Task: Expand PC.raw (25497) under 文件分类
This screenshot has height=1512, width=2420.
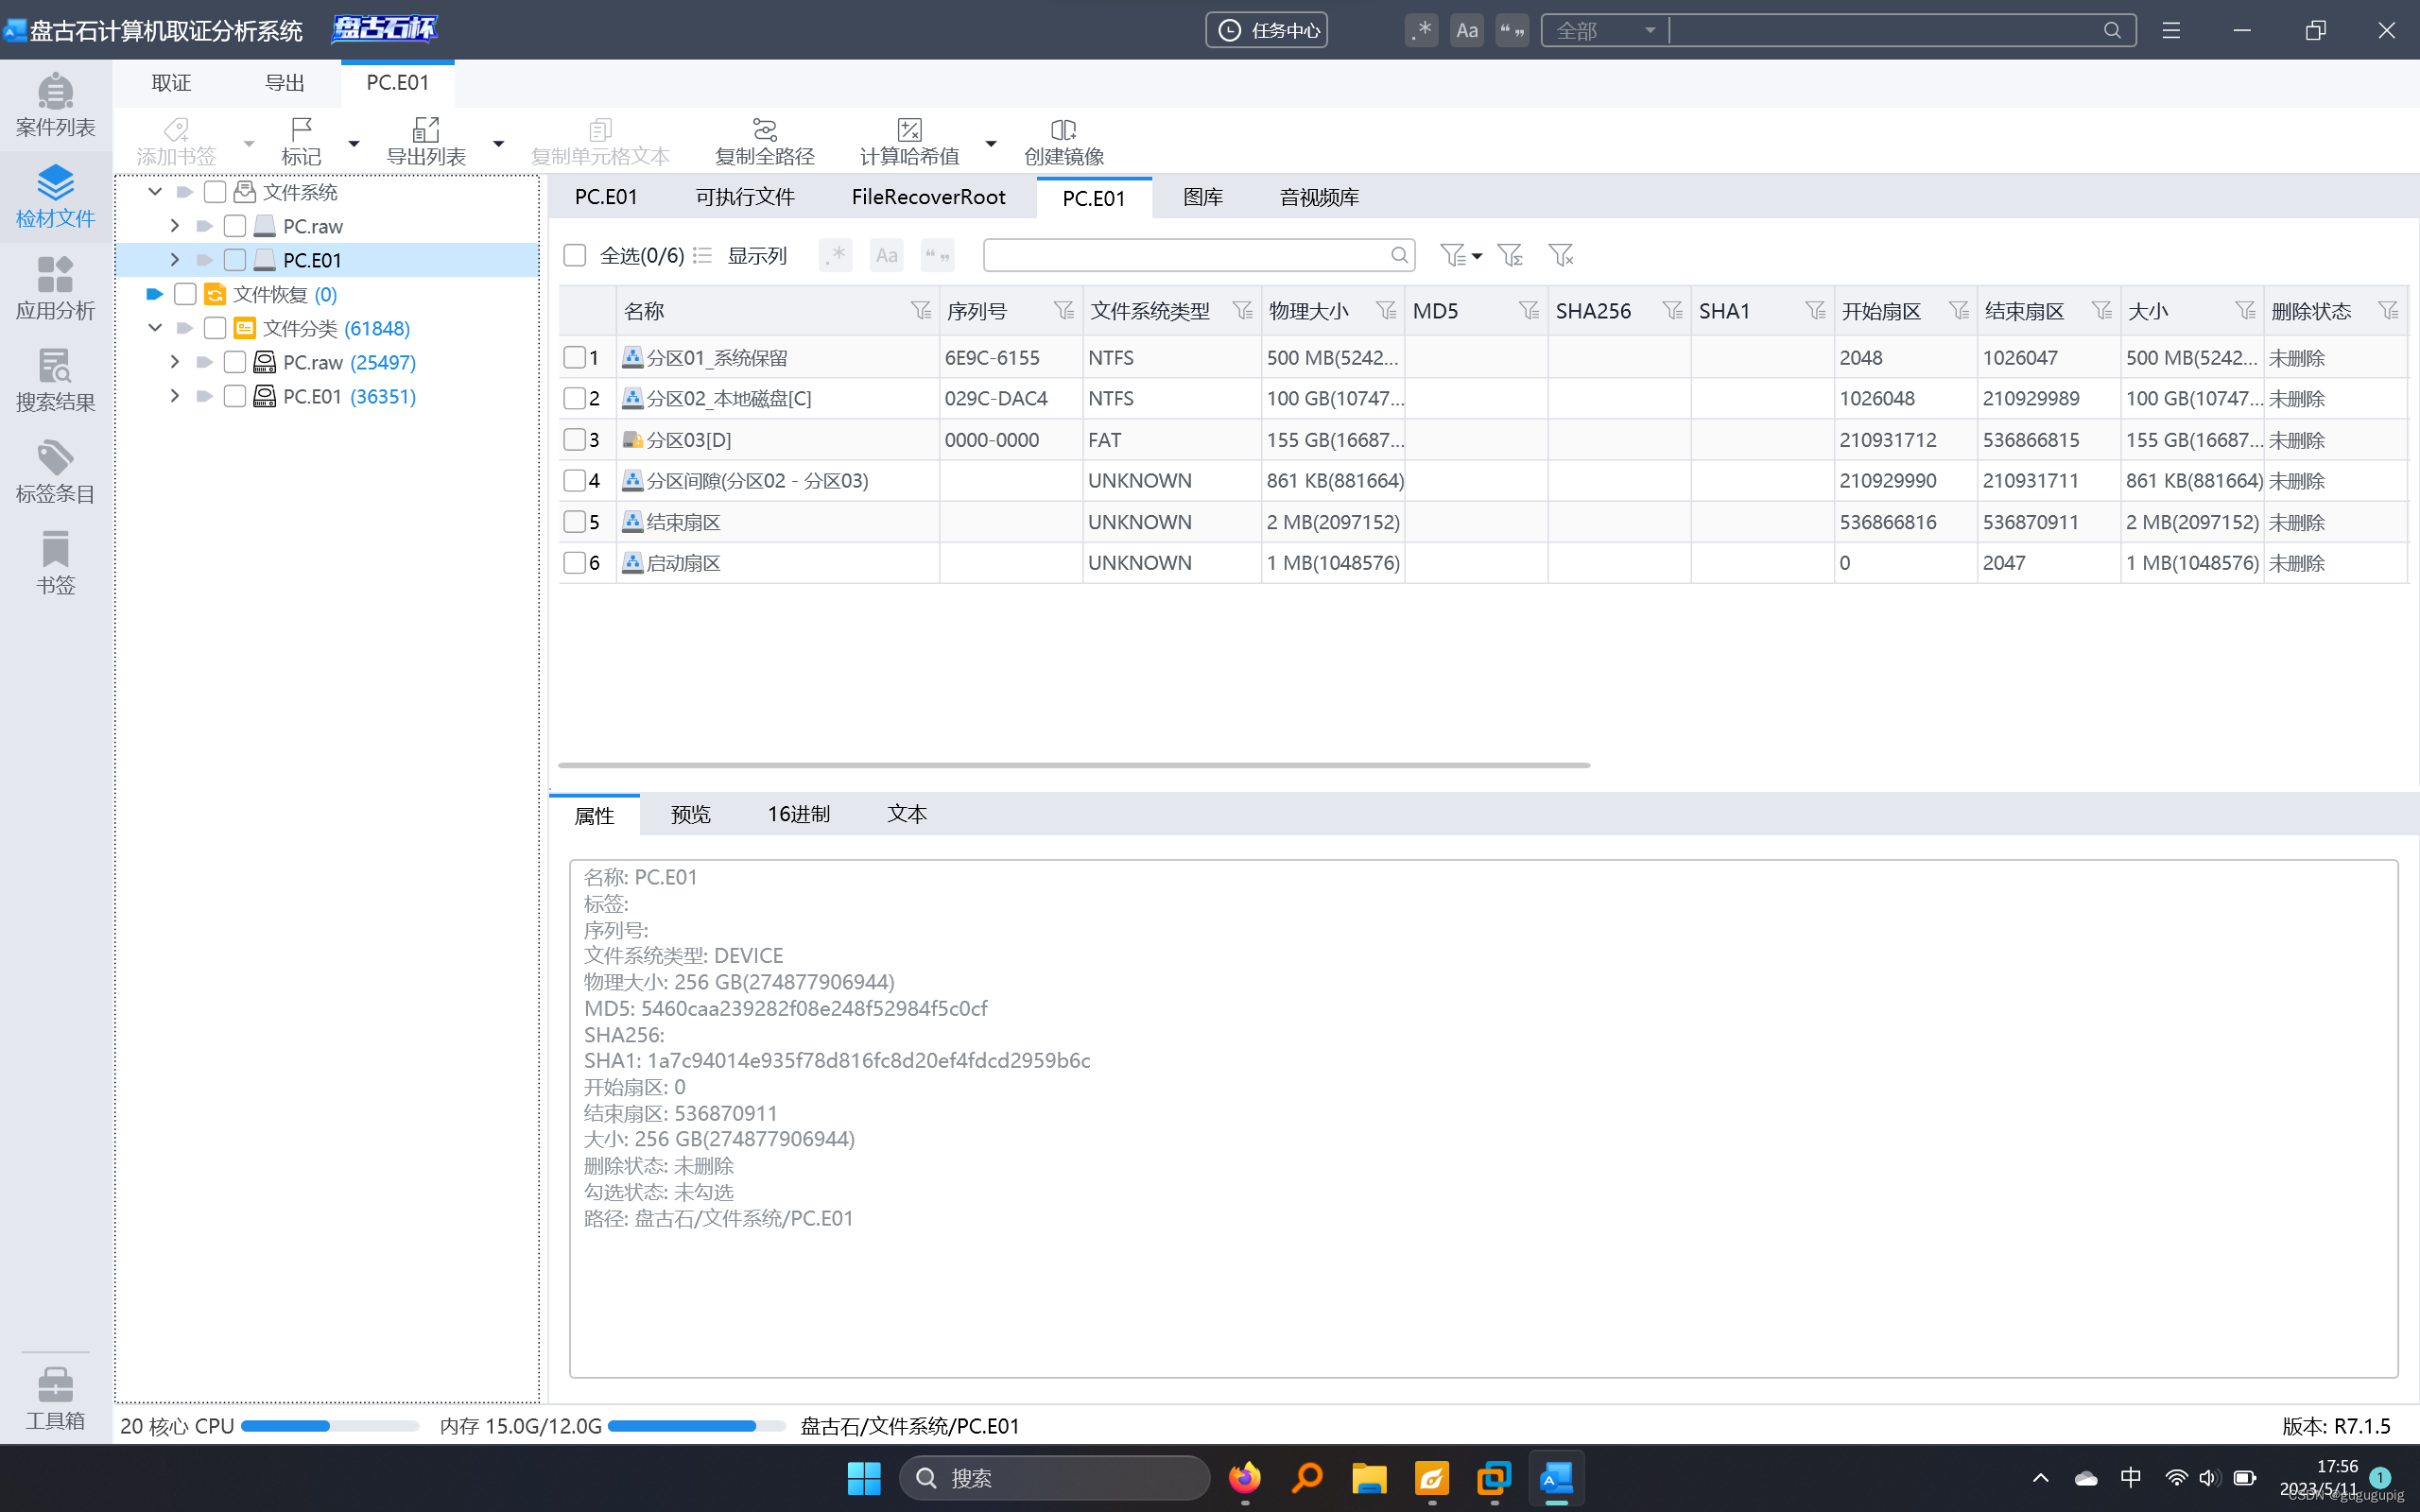Action: [x=175, y=362]
